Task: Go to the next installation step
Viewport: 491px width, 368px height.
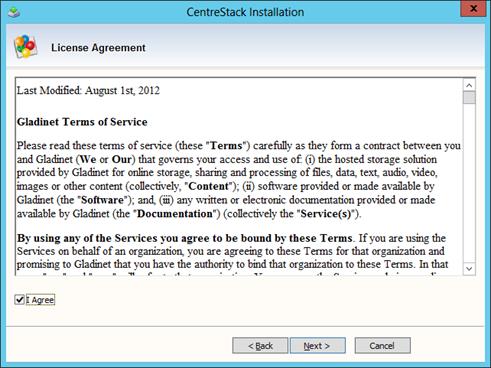Action: point(318,346)
